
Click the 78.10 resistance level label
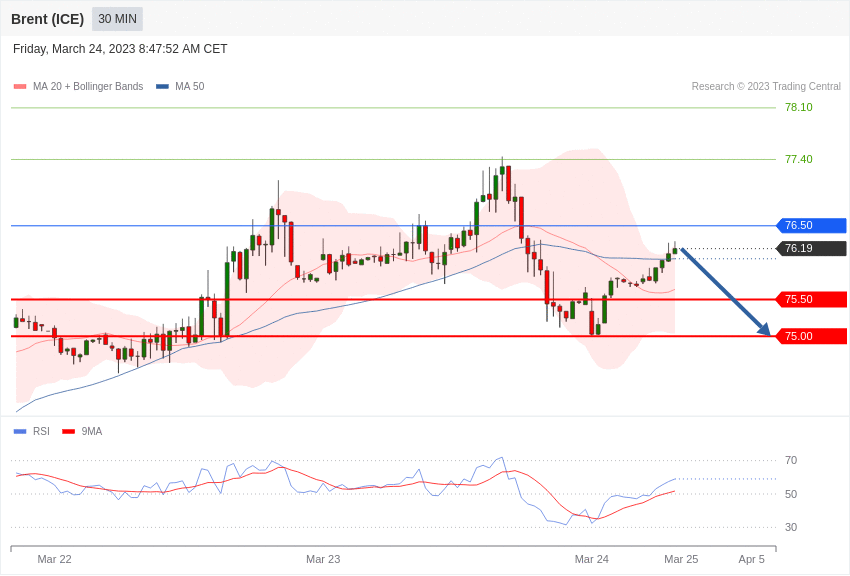point(799,107)
